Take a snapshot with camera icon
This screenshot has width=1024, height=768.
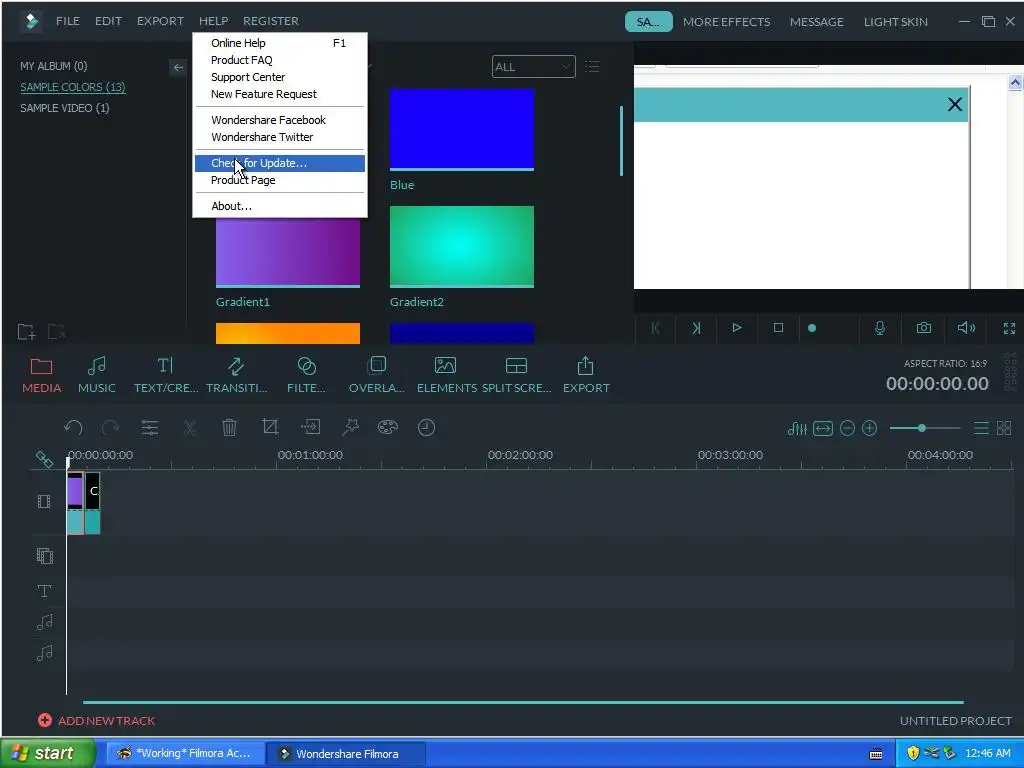[923, 328]
